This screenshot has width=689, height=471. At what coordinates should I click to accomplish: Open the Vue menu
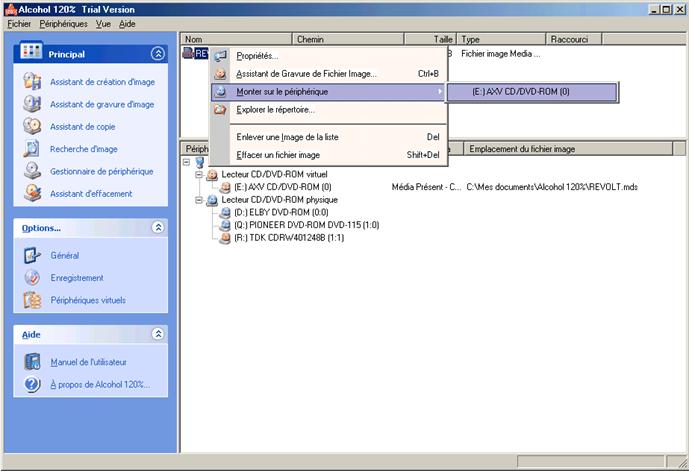click(x=103, y=24)
